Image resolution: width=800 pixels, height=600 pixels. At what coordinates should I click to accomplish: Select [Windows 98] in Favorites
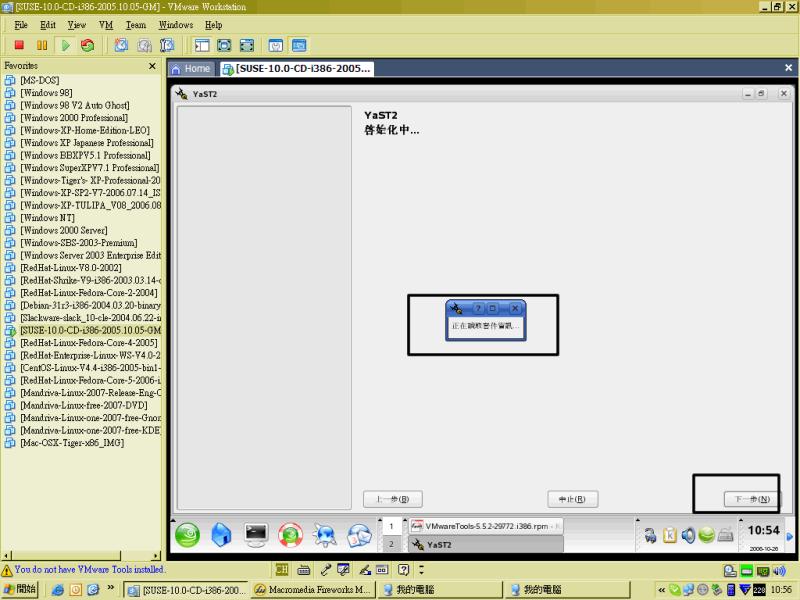coord(46,93)
